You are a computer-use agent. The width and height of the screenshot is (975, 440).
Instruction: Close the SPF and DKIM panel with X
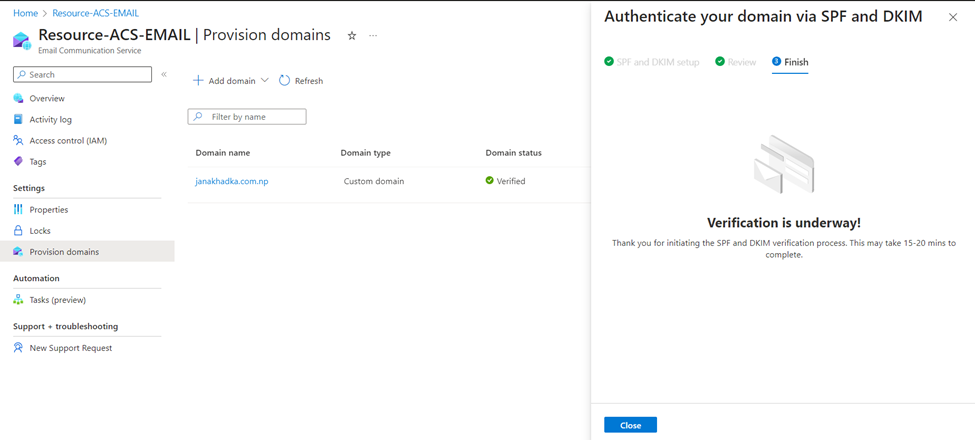[953, 17]
